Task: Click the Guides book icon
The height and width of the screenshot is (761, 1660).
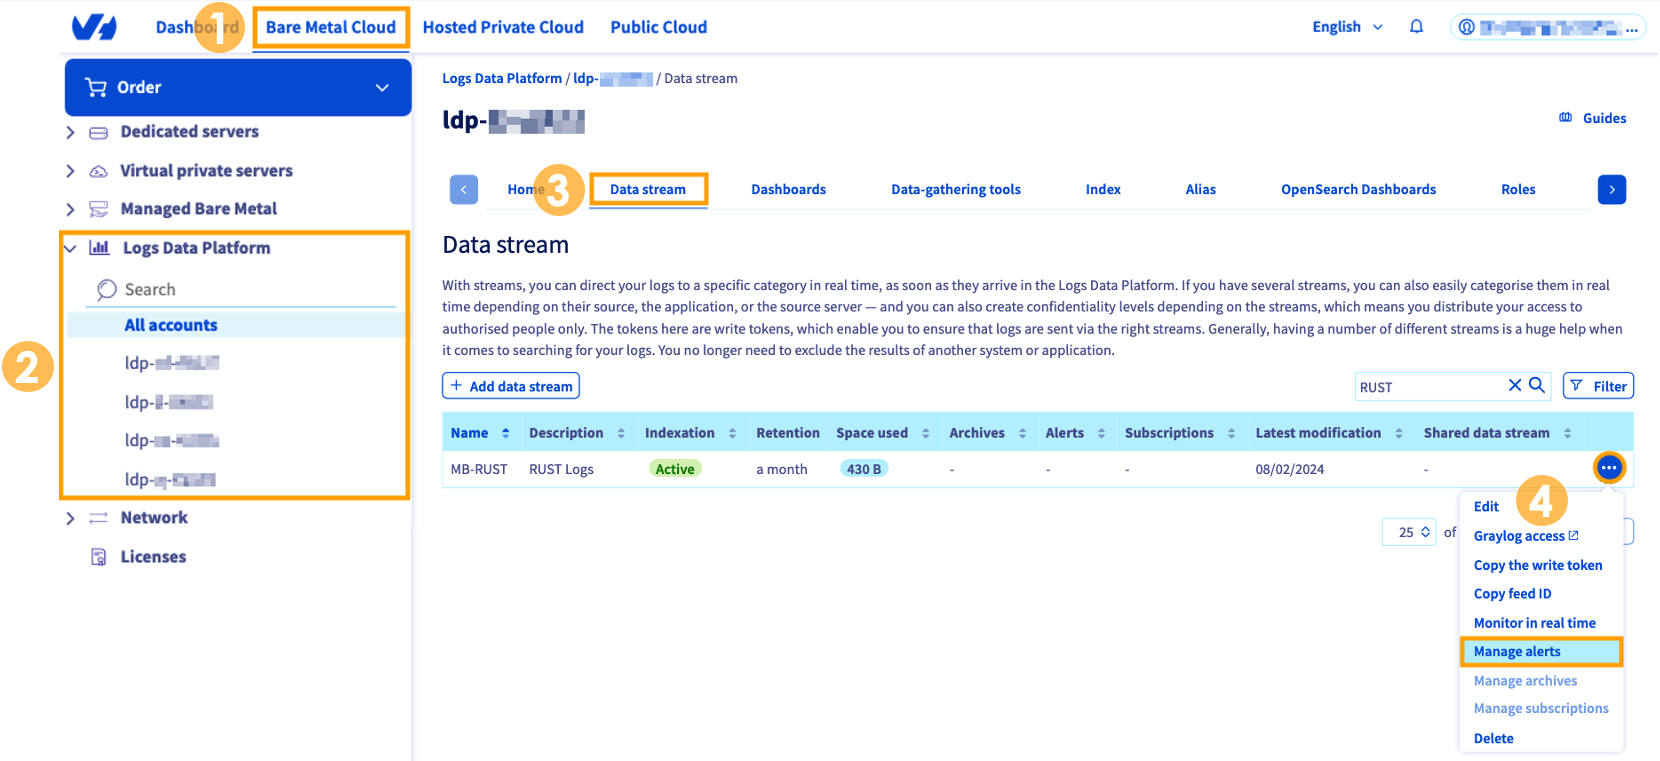Action: pos(1566,118)
